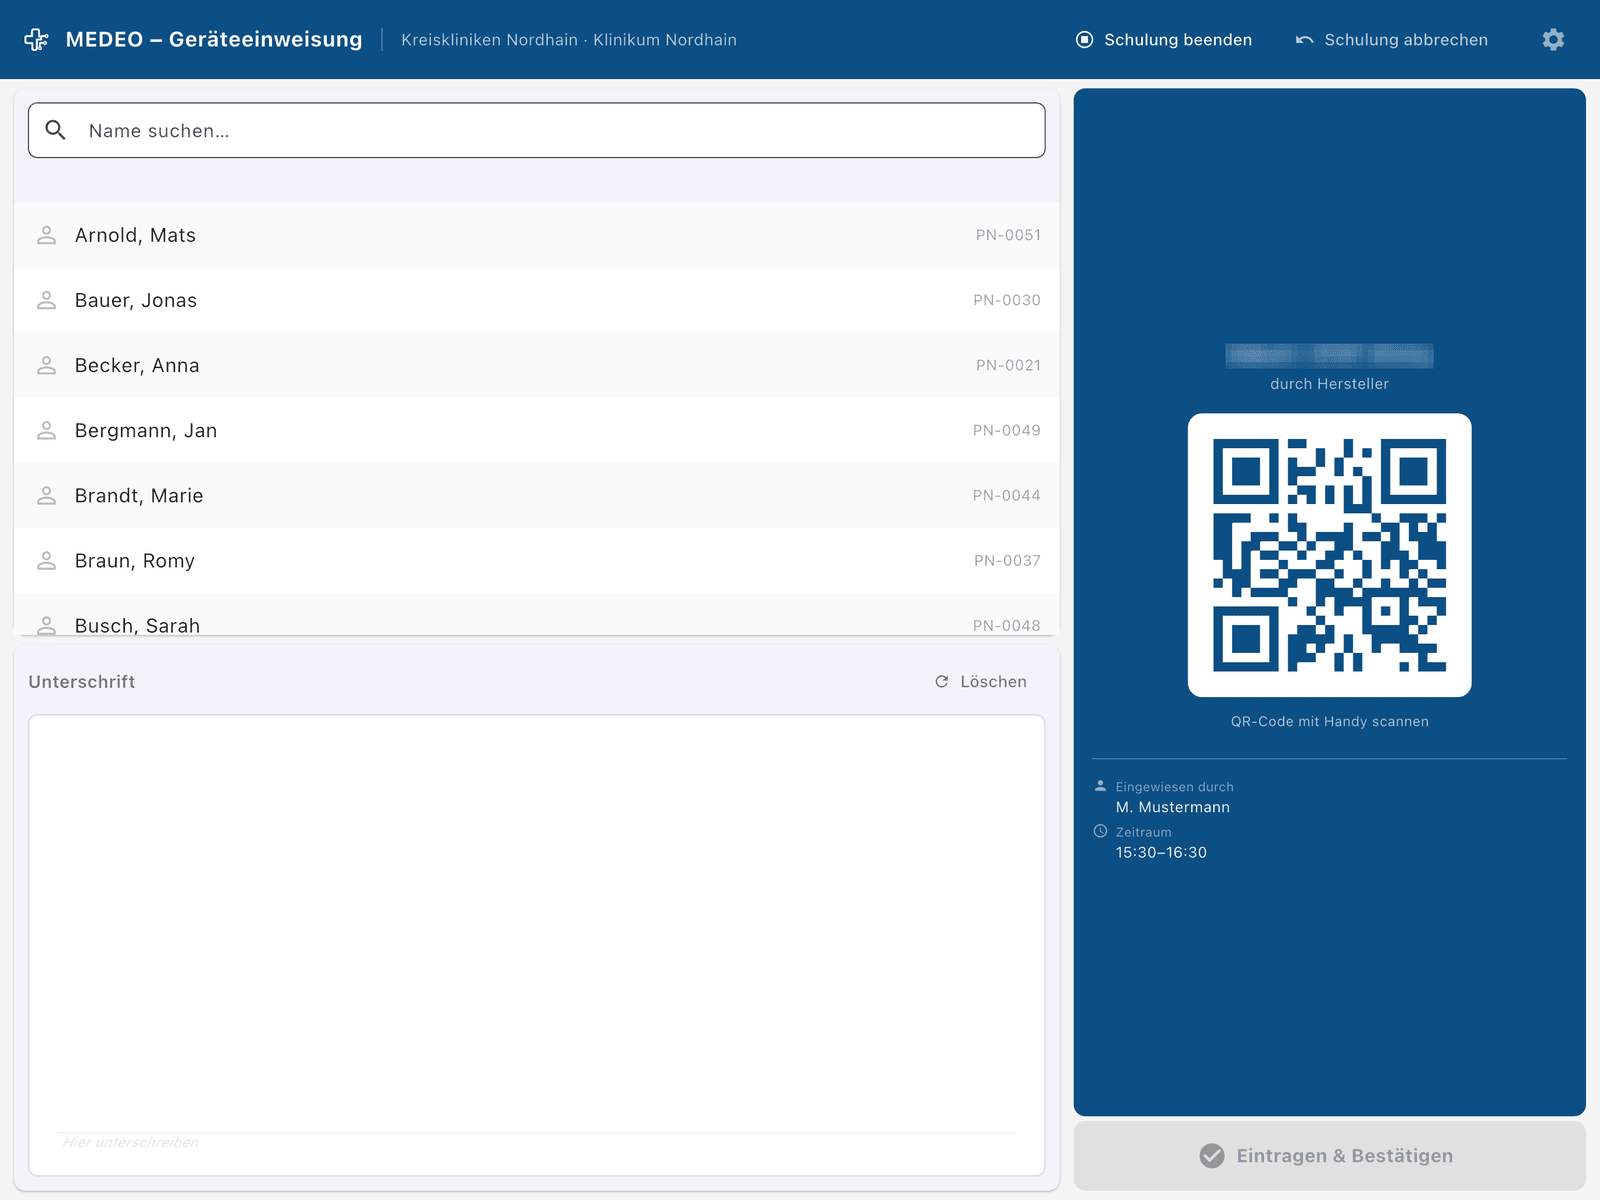1600x1200 pixels.
Task: Click the MEDEO – Geräteeinweisung title
Action: coord(214,40)
